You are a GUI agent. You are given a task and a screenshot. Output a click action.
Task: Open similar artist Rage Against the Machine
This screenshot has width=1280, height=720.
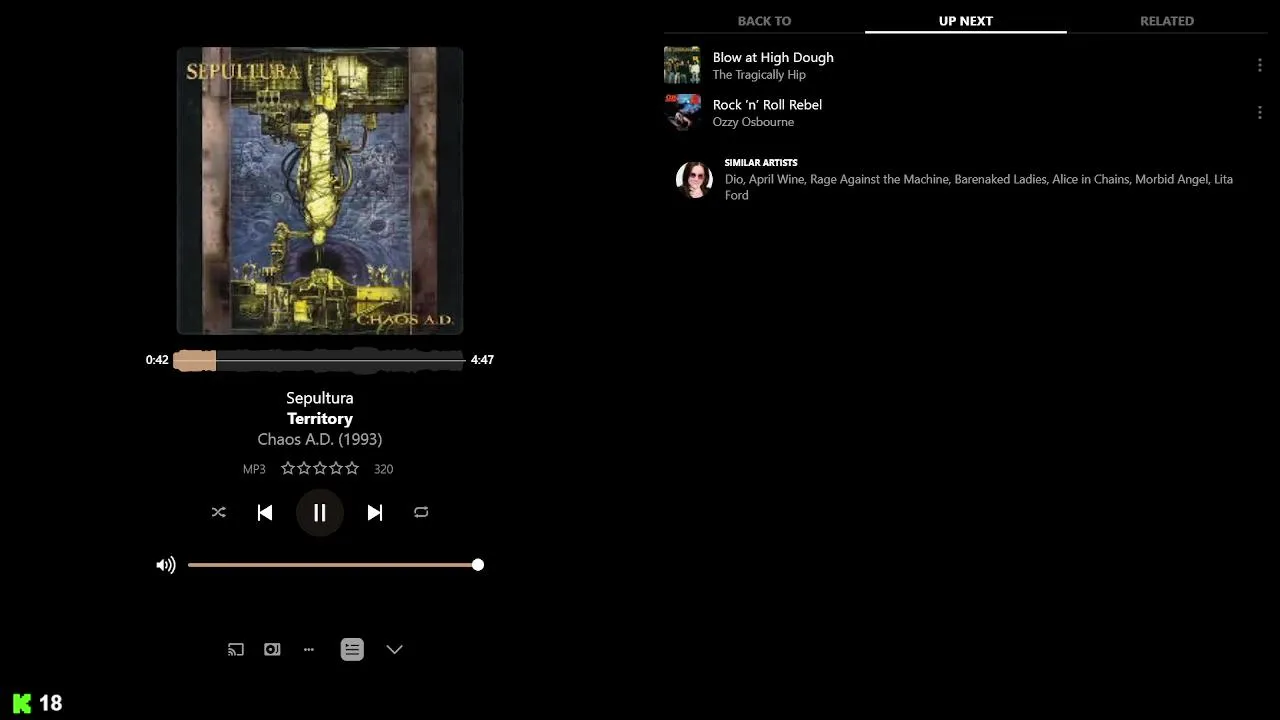(879, 179)
